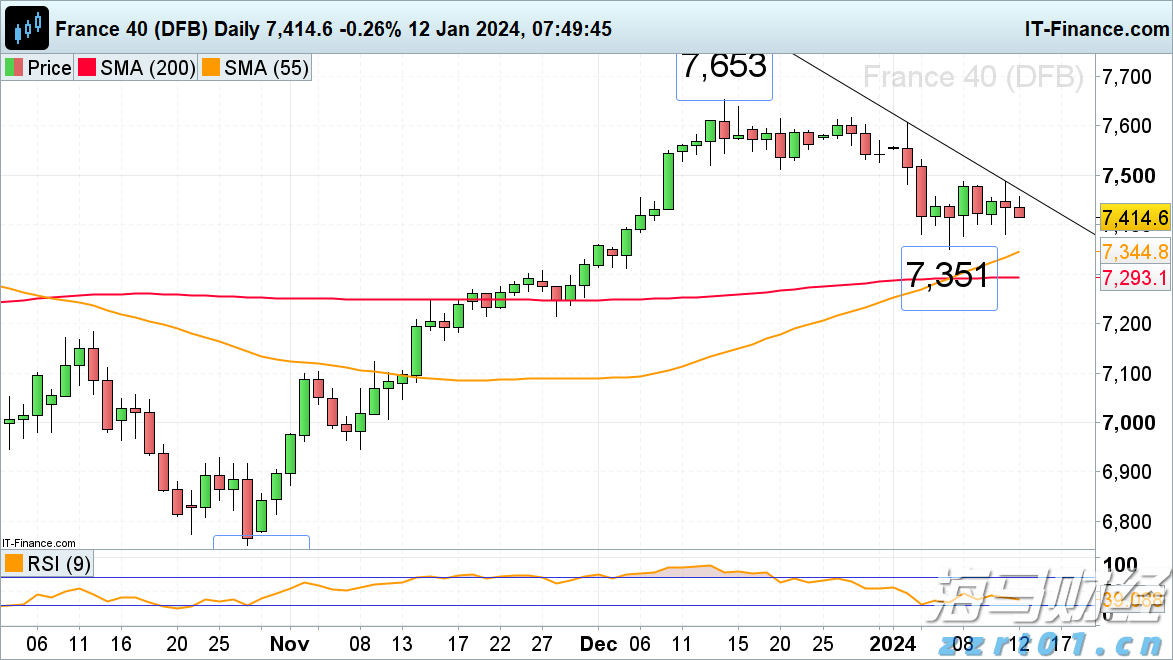Click the small IT-Finance.com label above RSI panel
1173x660 pixels.
[38, 541]
